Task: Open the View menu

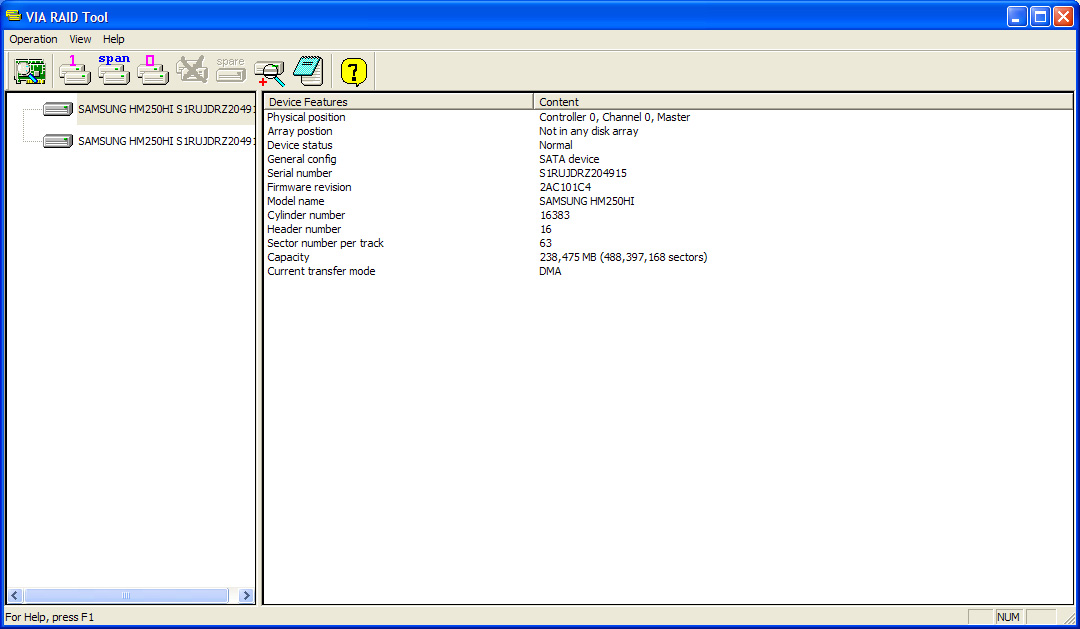Action: [x=80, y=39]
